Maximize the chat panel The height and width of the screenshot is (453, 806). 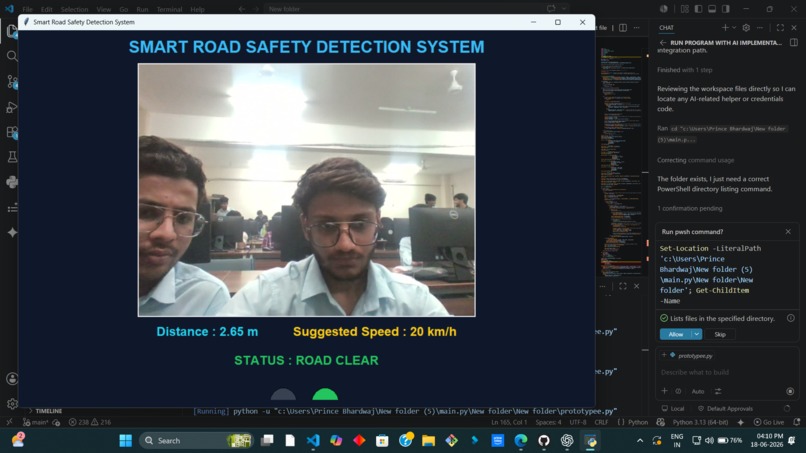[x=780, y=27]
